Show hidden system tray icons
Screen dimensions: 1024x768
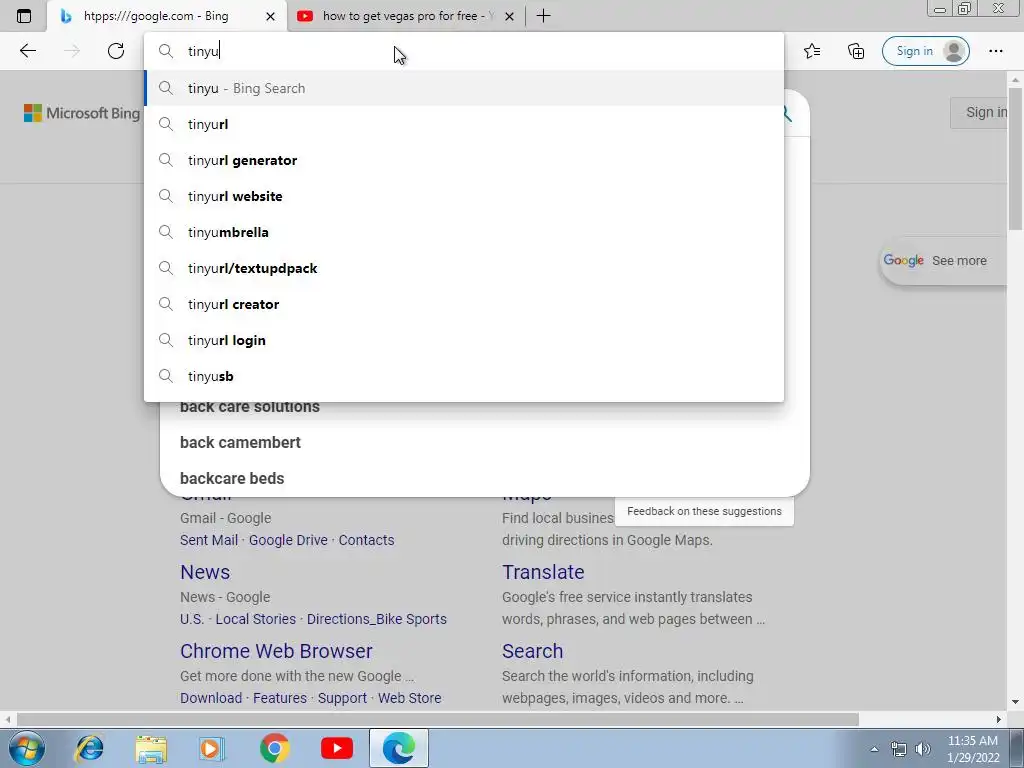874,749
